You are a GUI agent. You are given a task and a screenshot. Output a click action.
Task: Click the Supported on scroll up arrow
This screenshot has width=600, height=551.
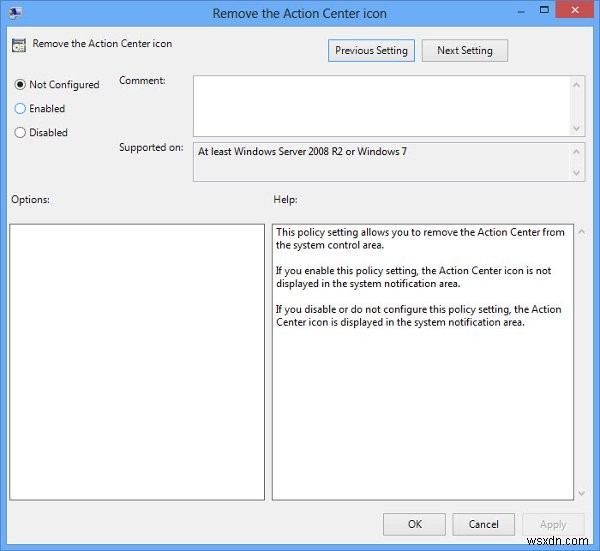(x=577, y=152)
